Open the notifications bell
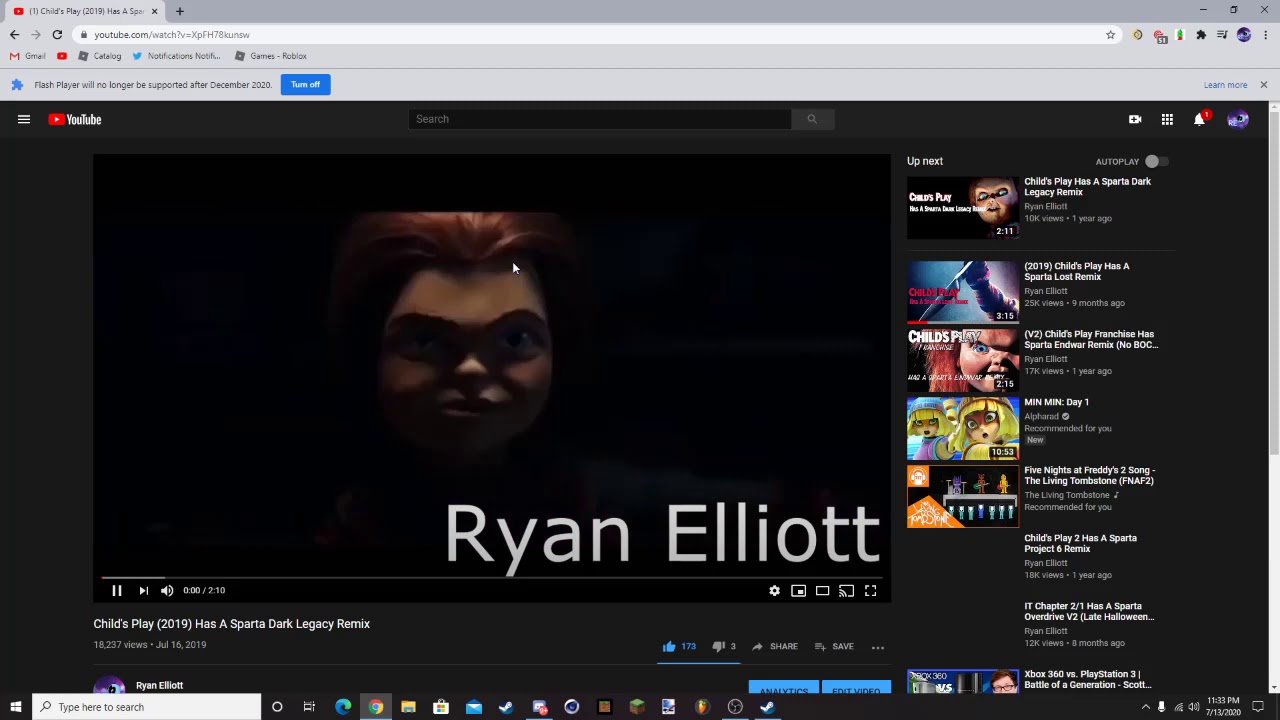The height and width of the screenshot is (720, 1280). [1200, 119]
